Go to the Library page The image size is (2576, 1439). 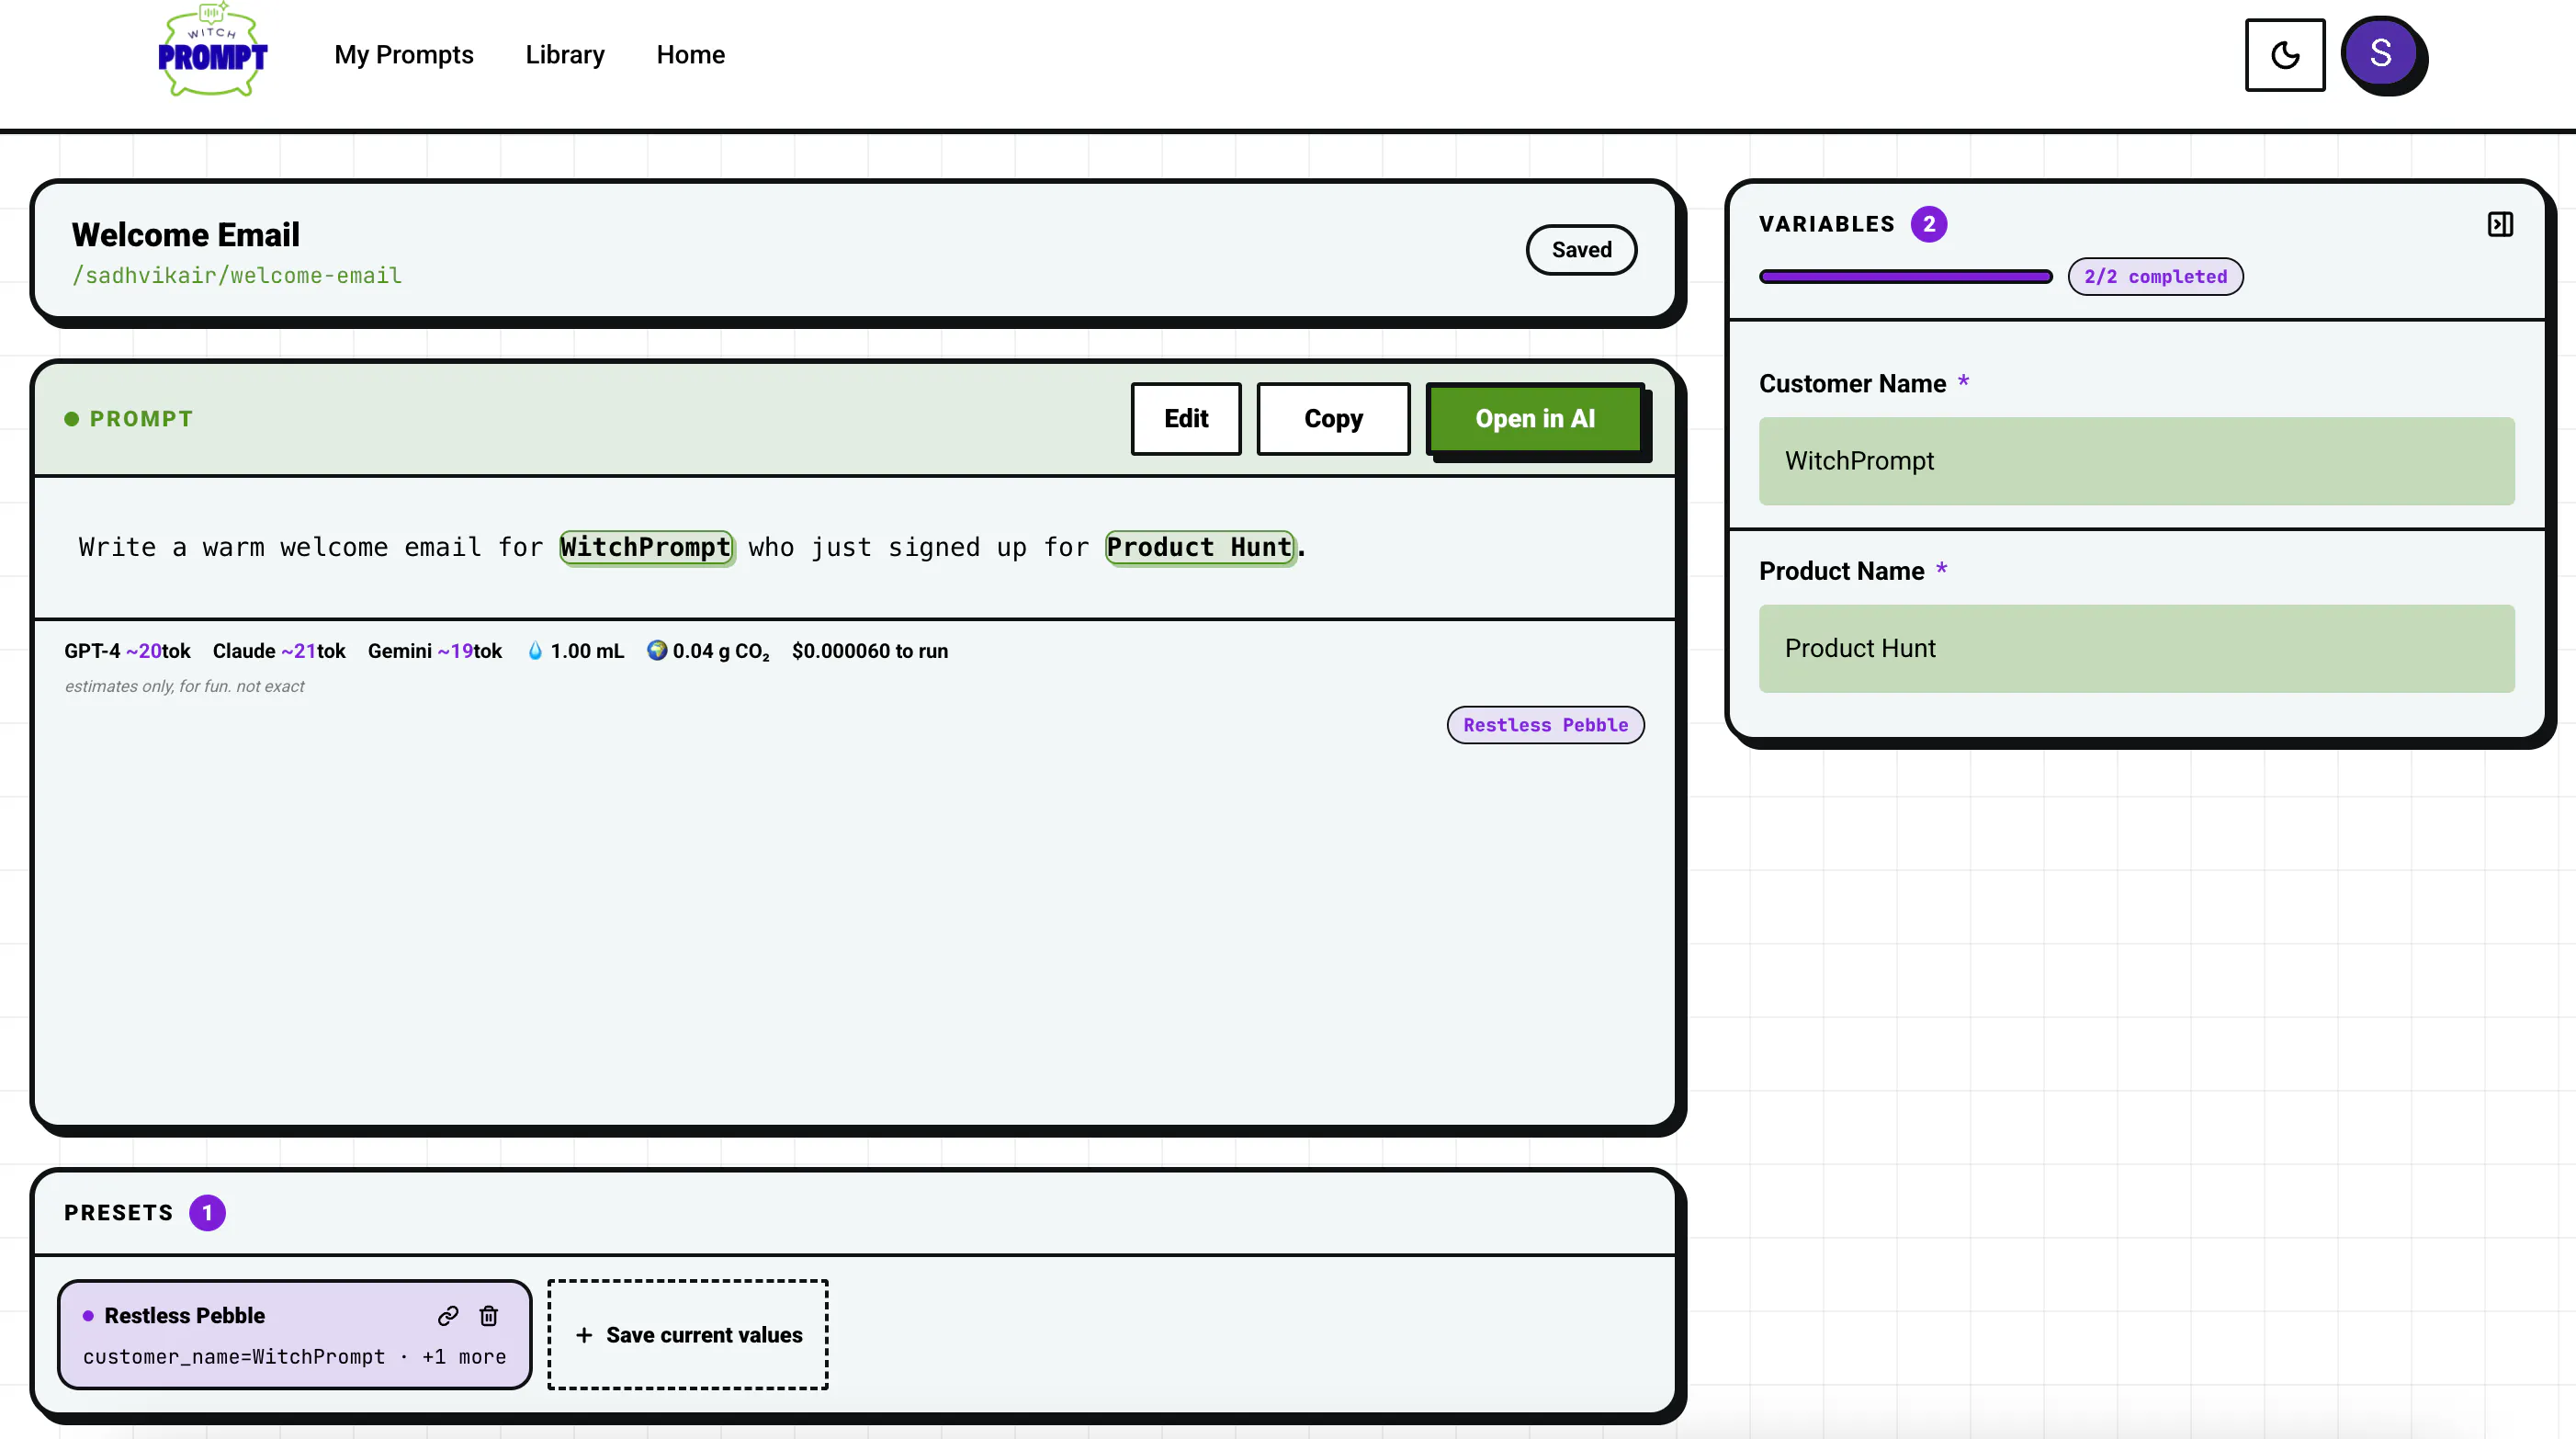coord(565,54)
